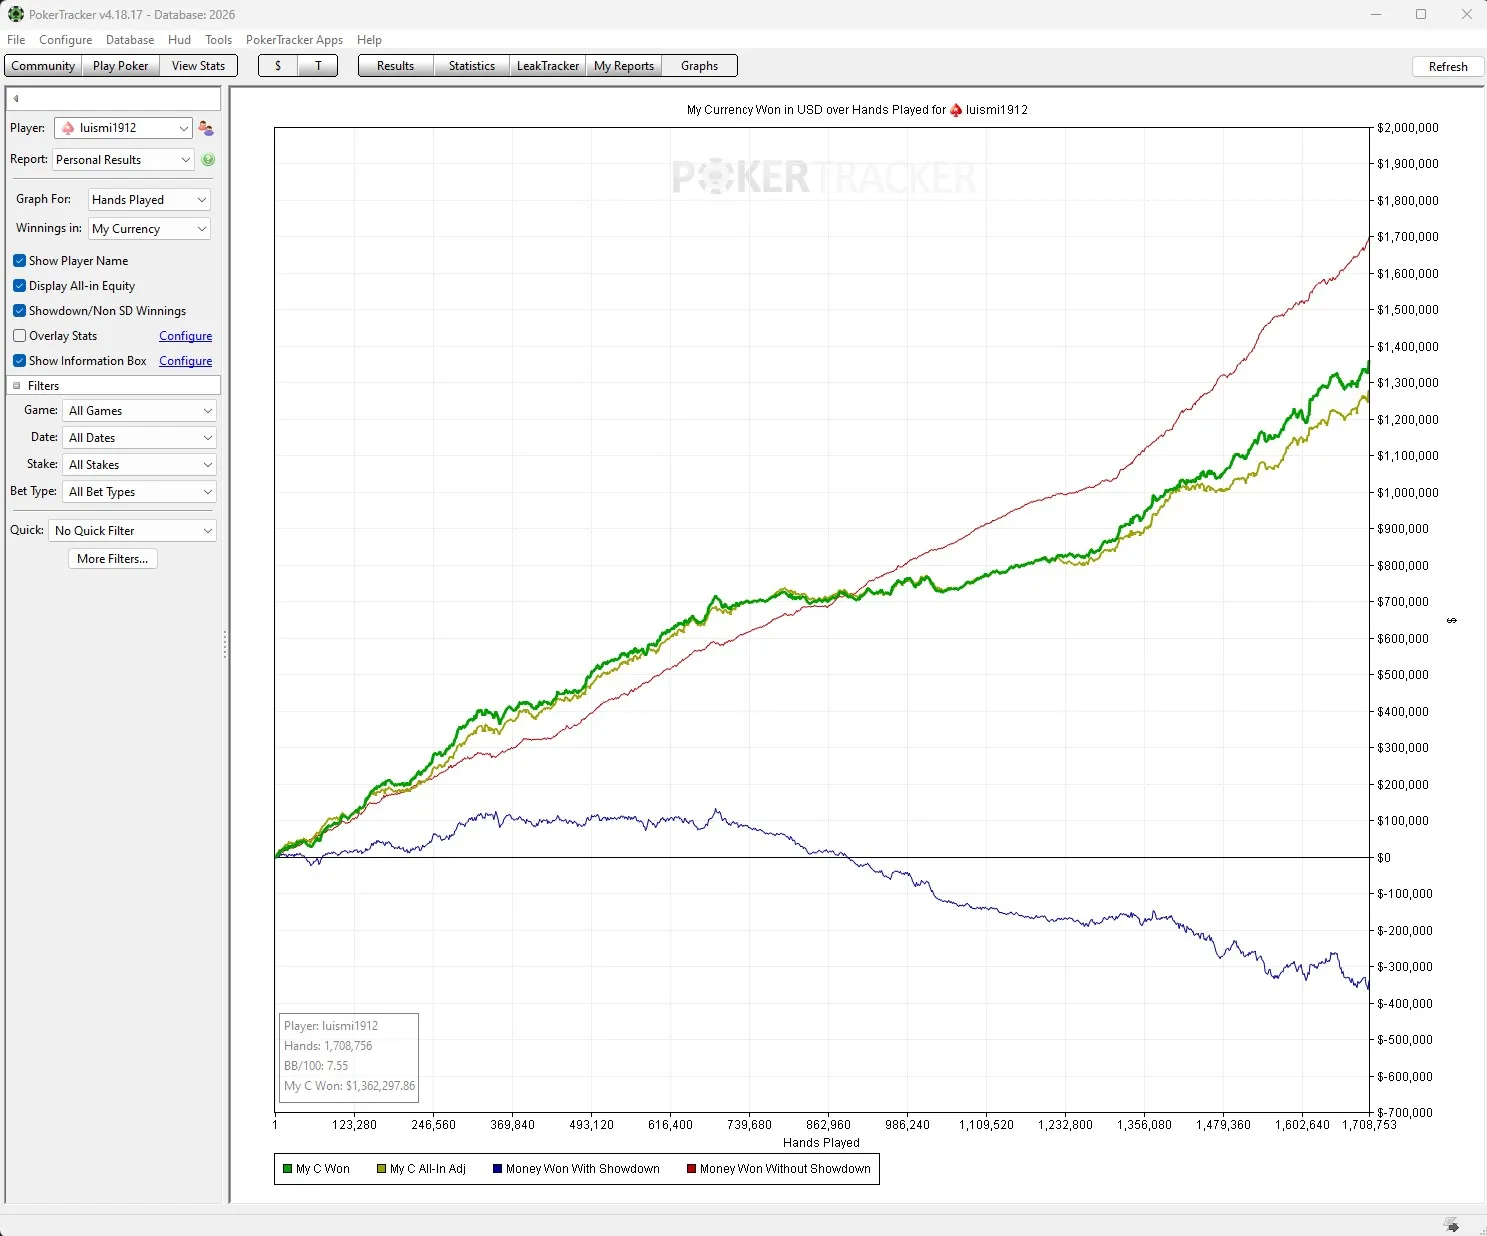The image size is (1487, 1236).
Task: Click the 'Hands: 1,708,756' text
Action: (x=328, y=1046)
